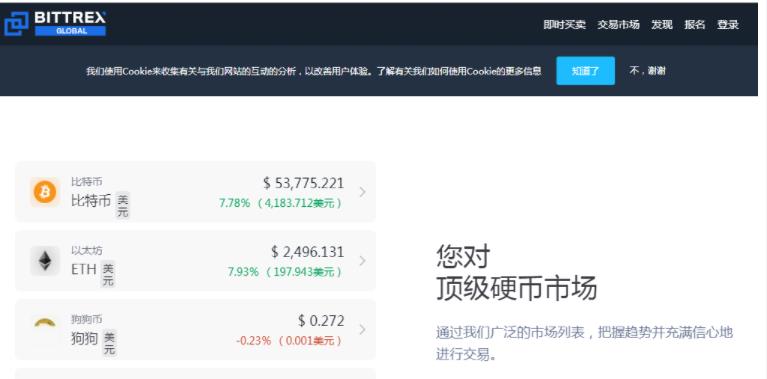Open the 交易市场 menu item
Viewport: 767px width, 379px height.
(x=618, y=24)
